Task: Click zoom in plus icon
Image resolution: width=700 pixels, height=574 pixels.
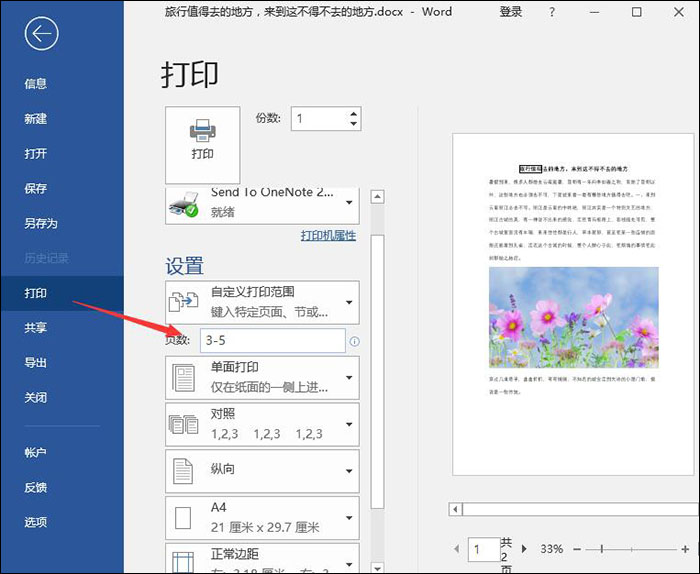Action: coord(685,549)
